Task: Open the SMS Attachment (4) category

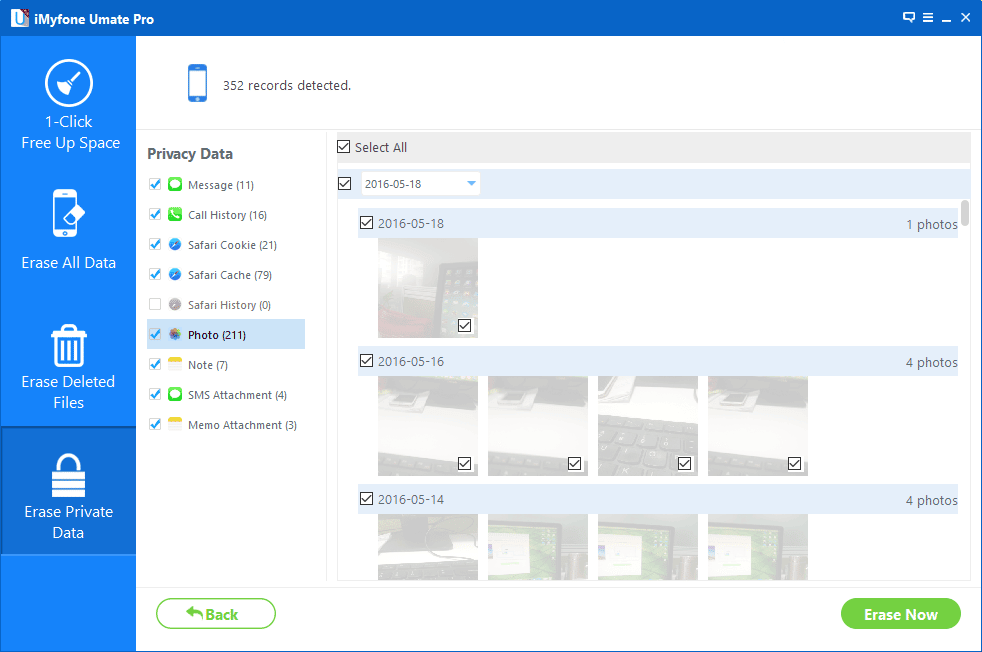Action: click(x=237, y=395)
